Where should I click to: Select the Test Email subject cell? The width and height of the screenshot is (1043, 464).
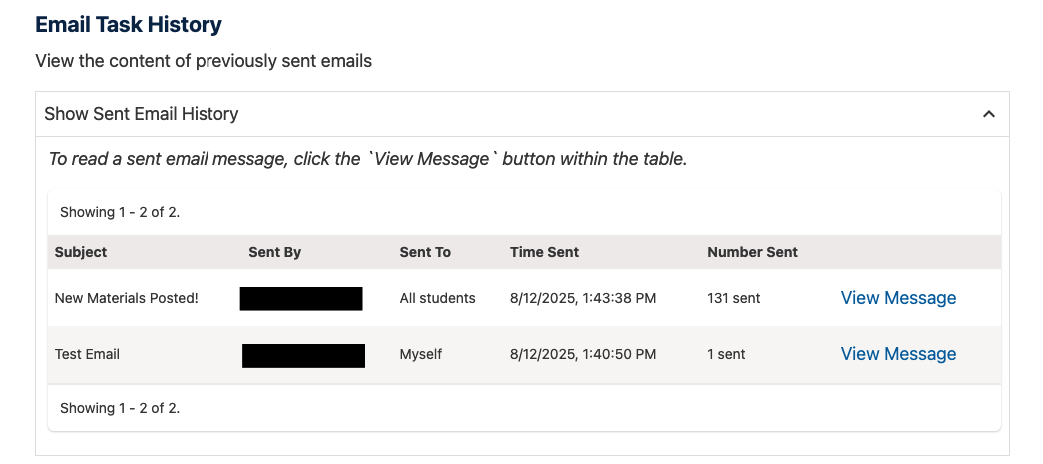coord(87,354)
